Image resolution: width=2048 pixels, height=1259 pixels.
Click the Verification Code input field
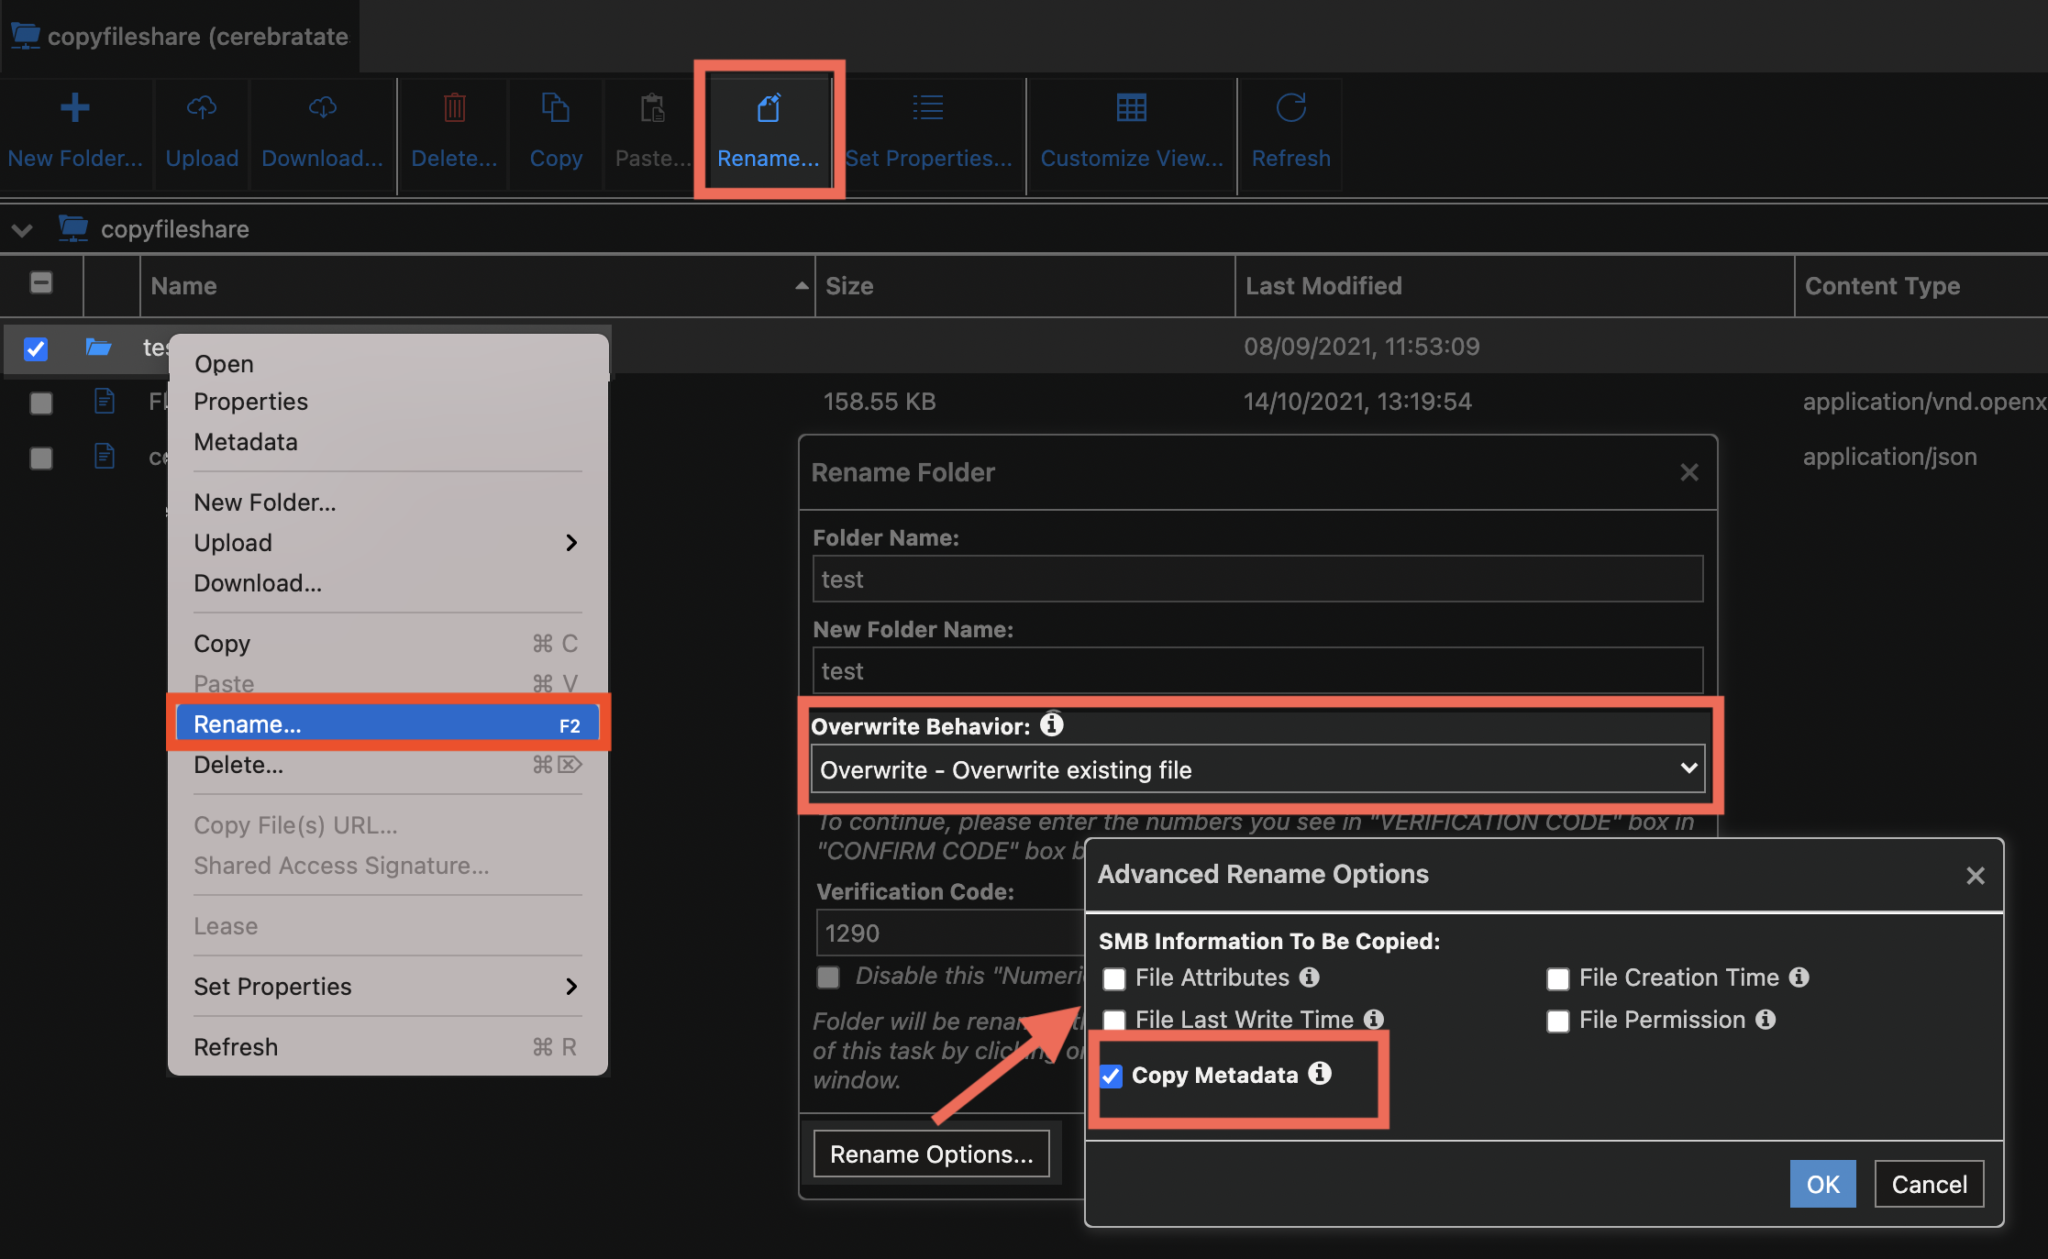pos(950,932)
